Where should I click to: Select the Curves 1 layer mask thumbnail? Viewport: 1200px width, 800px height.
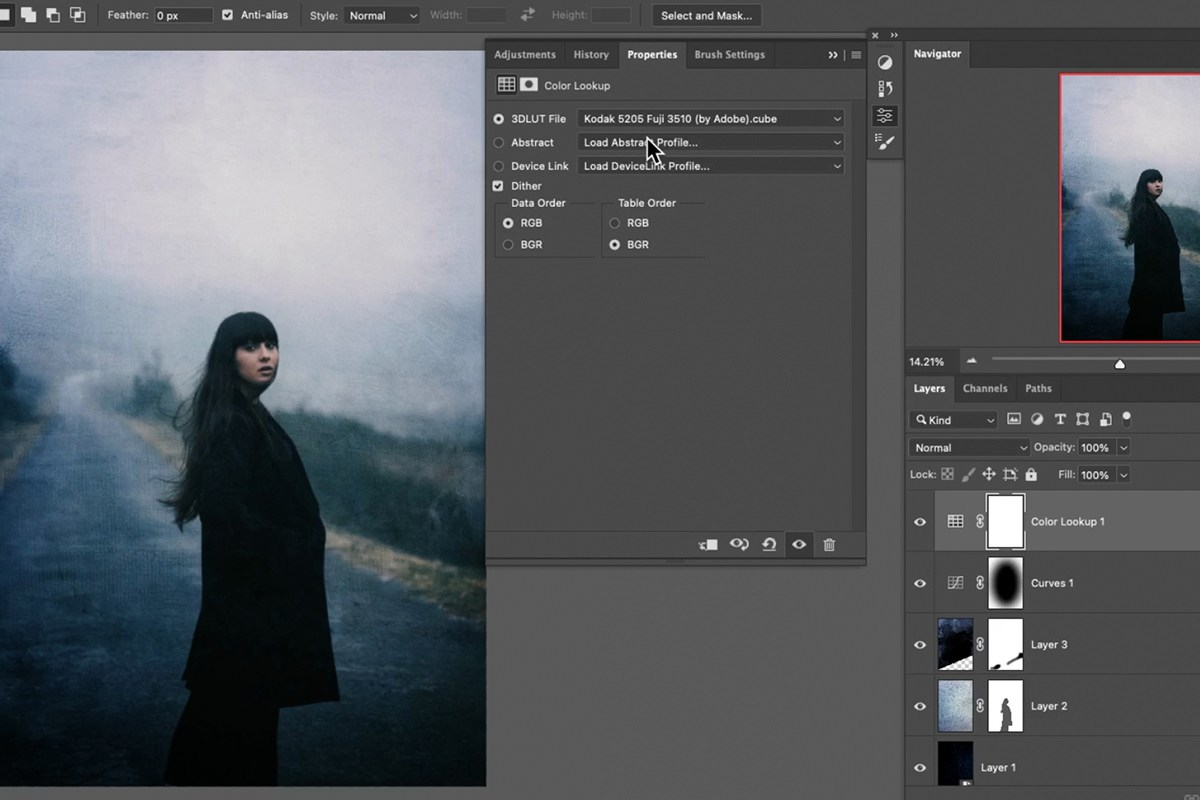tap(1006, 583)
